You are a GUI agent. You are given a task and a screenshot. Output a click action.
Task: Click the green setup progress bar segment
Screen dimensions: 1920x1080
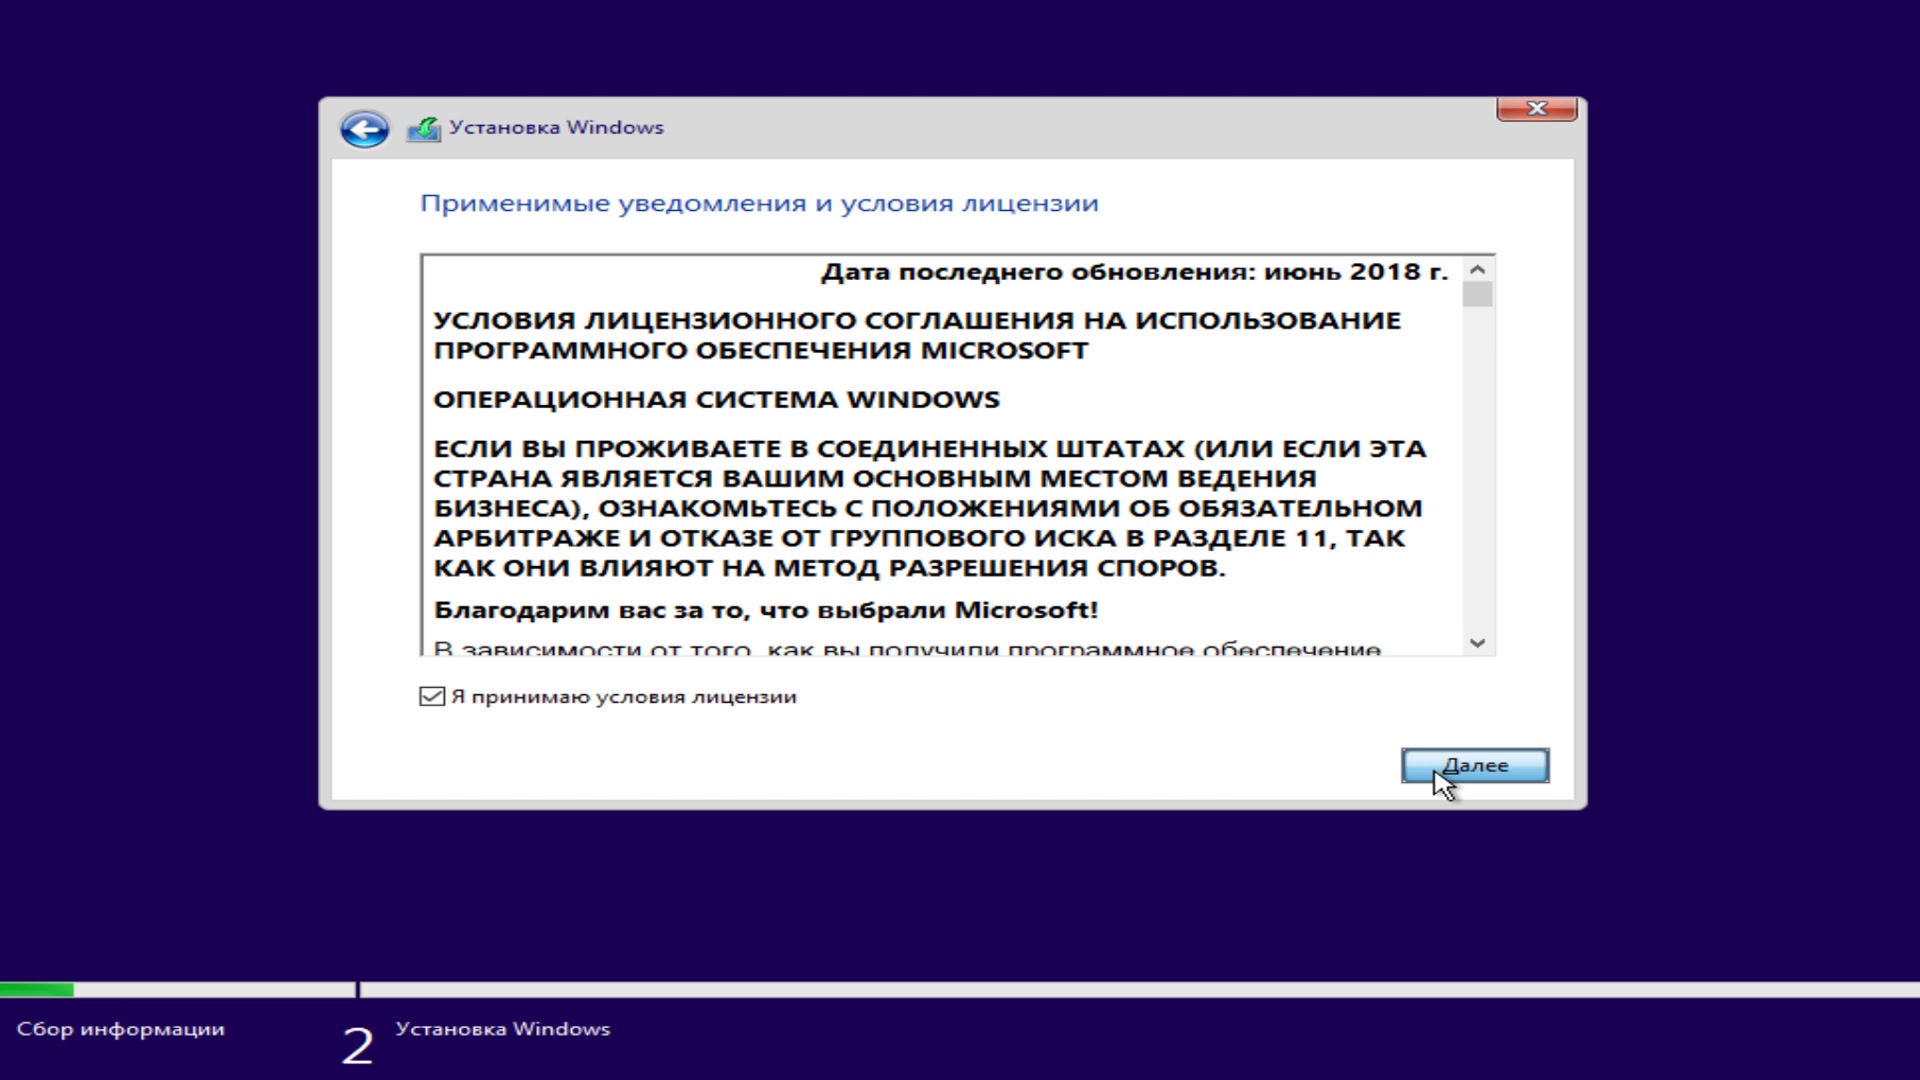click(x=36, y=990)
